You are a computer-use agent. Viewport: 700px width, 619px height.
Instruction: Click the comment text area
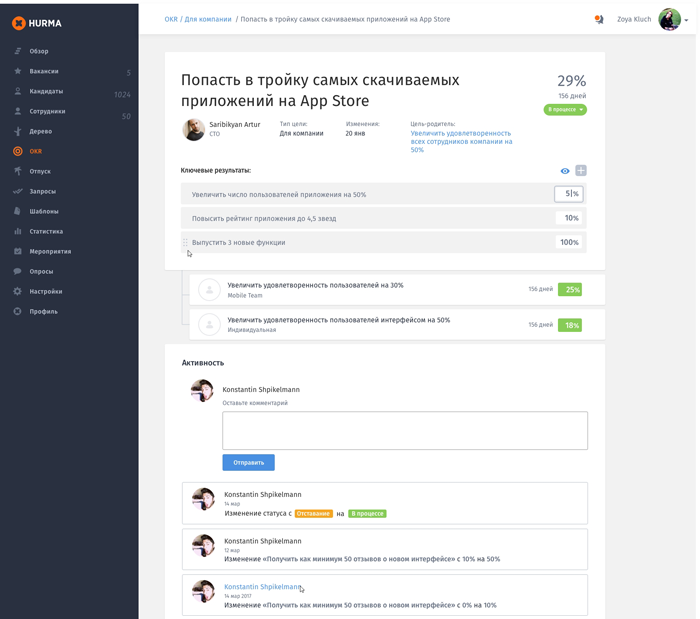(x=405, y=430)
